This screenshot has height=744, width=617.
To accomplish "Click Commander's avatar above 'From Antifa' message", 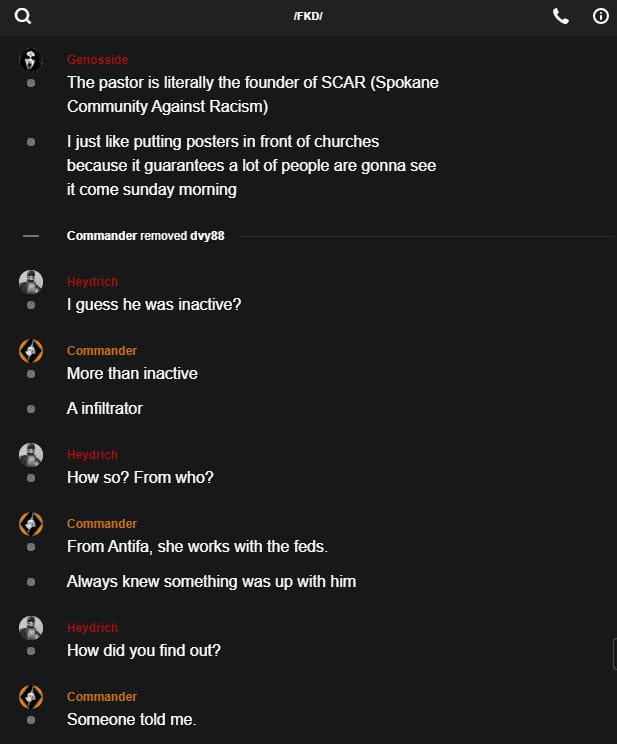I will pyautogui.click(x=31, y=524).
